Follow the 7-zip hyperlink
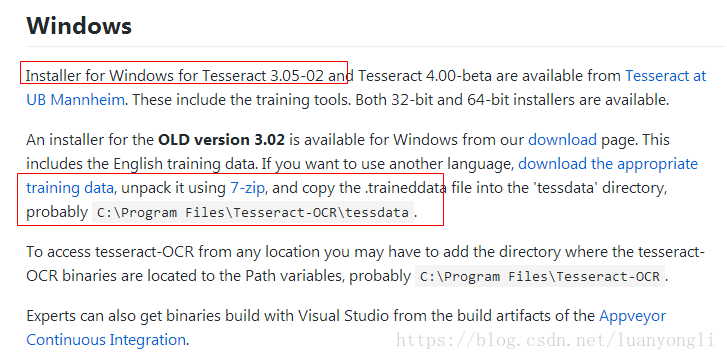Image resolution: width=727 pixels, height=360 pixels. (x=249, y=188)
